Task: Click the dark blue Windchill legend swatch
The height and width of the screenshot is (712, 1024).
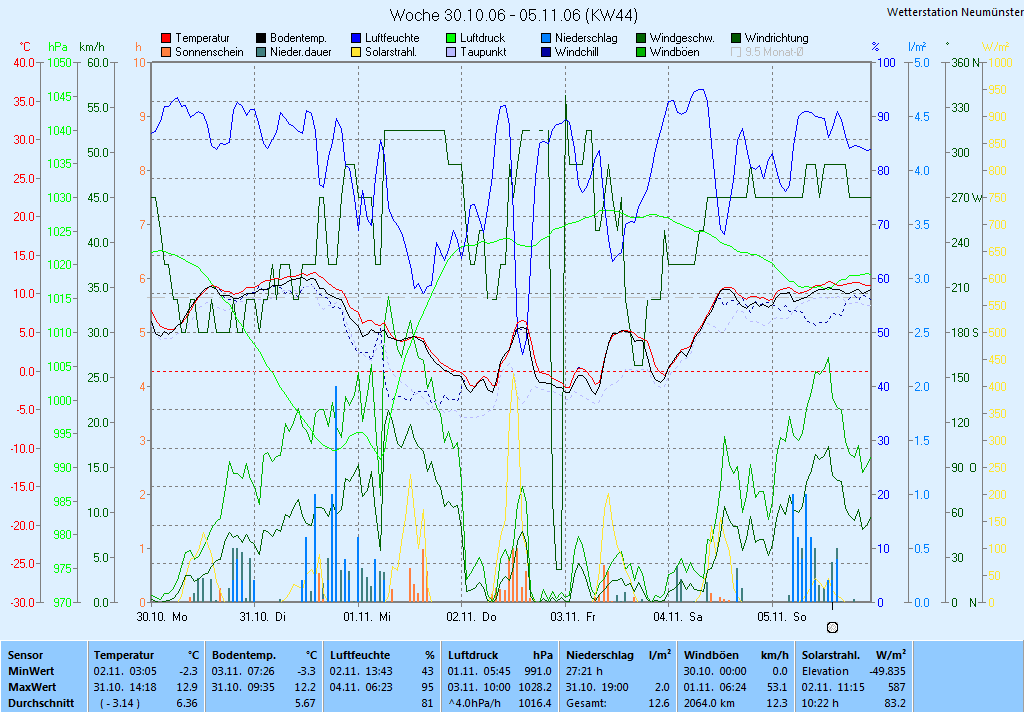Action: click(546, 52)
